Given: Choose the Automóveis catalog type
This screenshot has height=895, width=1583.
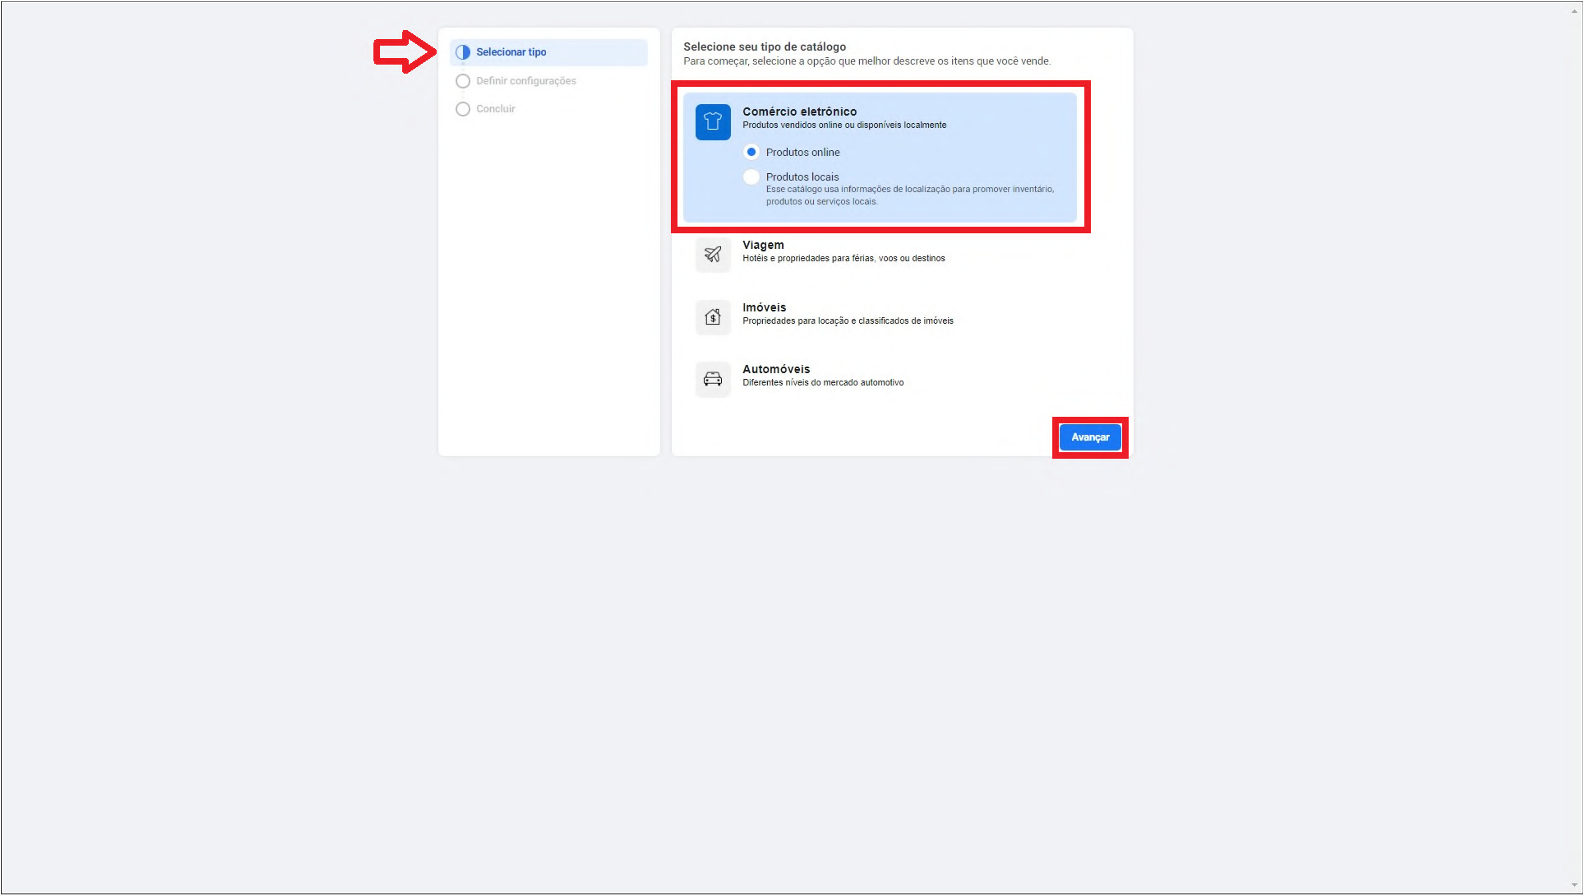Looking at the screenshot, I should (x=880, y=379).
